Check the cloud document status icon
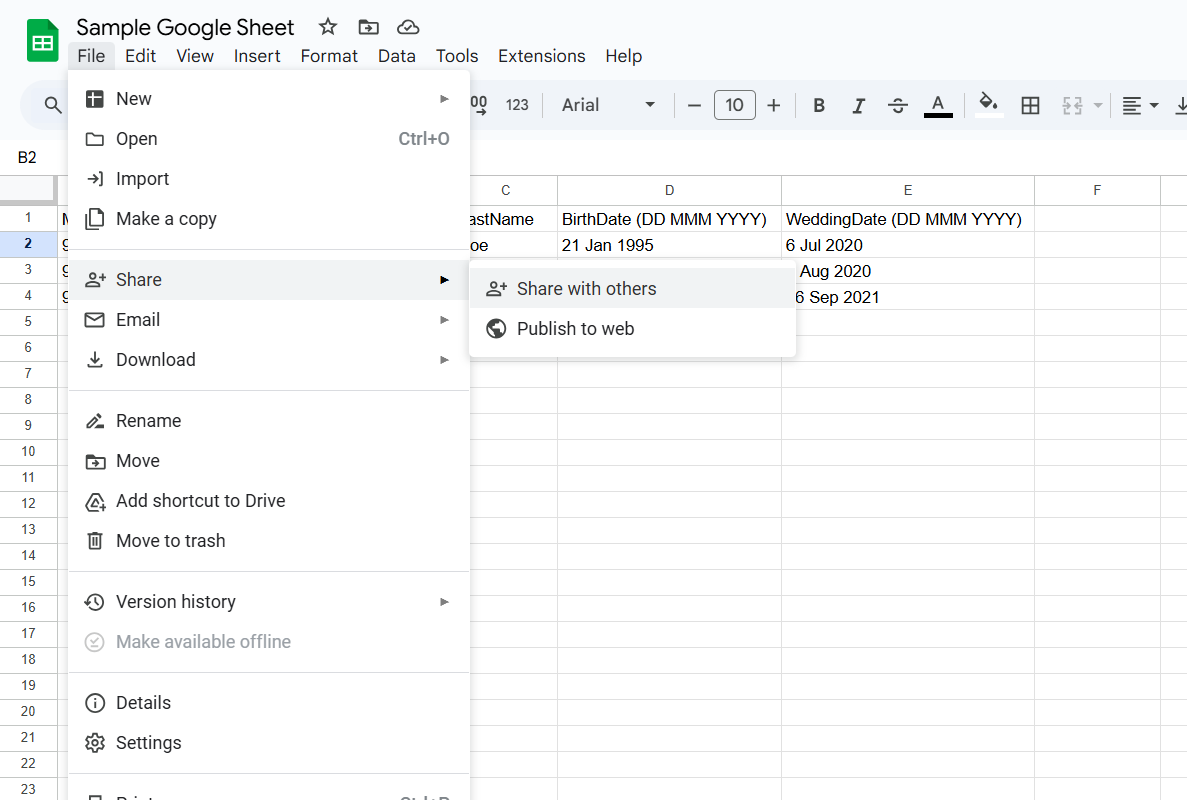The height and width of the screenshot is (800, 1187). click(408, 27)
